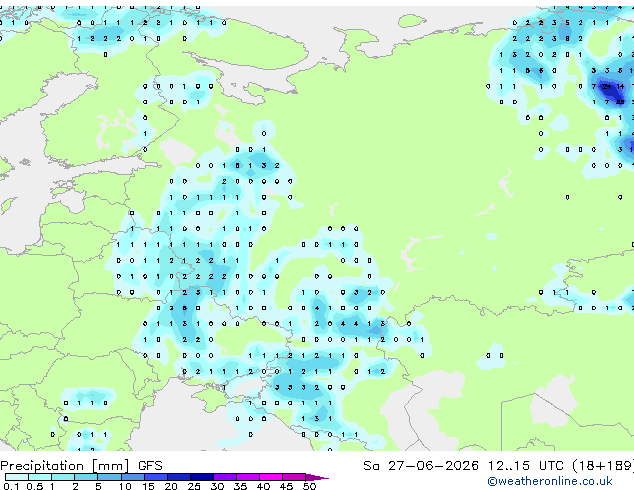Click the legend label '10'
This screenshot has height=490, width=634.
[x=125, y=486]
